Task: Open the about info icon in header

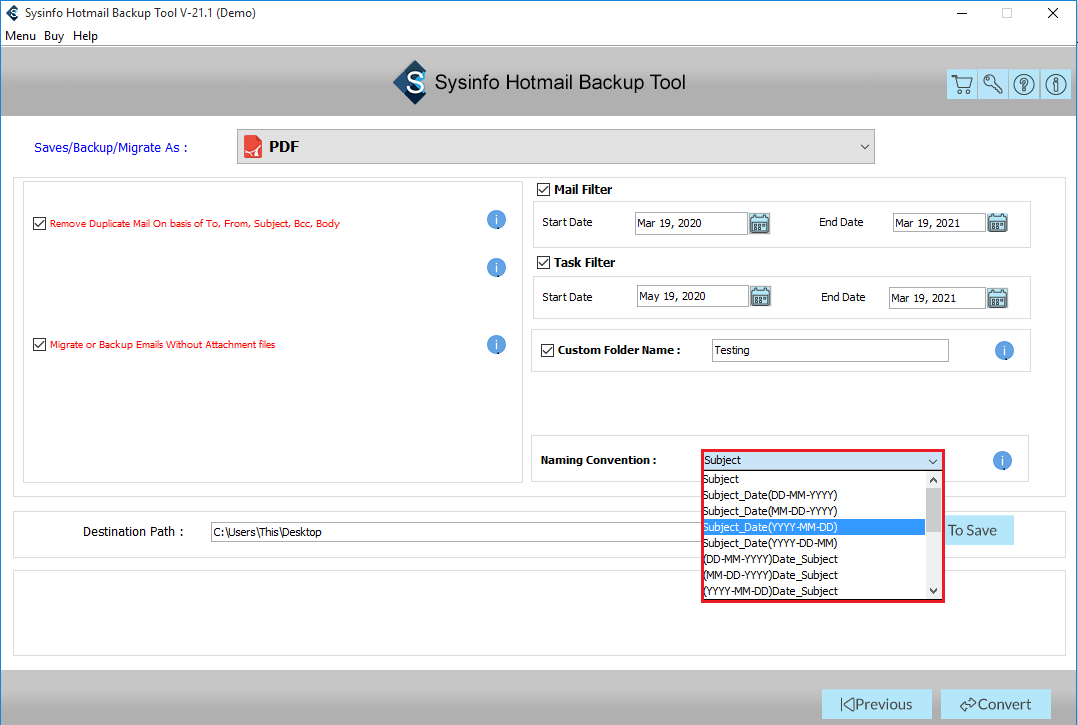Action: 1055,84
